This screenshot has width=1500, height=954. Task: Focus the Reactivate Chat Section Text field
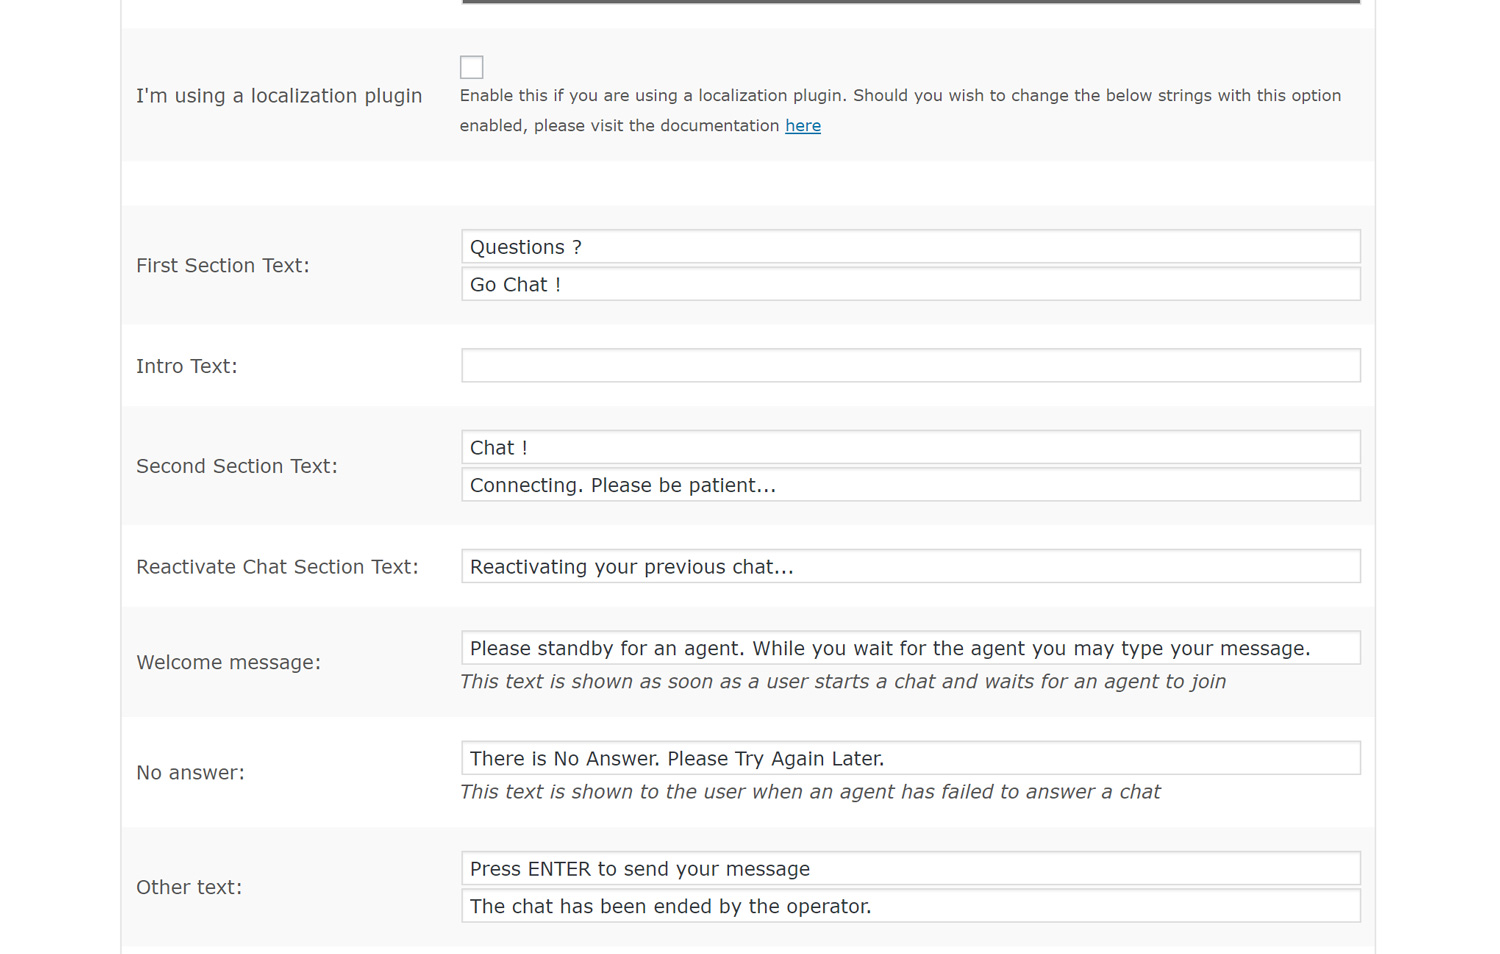pos(910,567)
